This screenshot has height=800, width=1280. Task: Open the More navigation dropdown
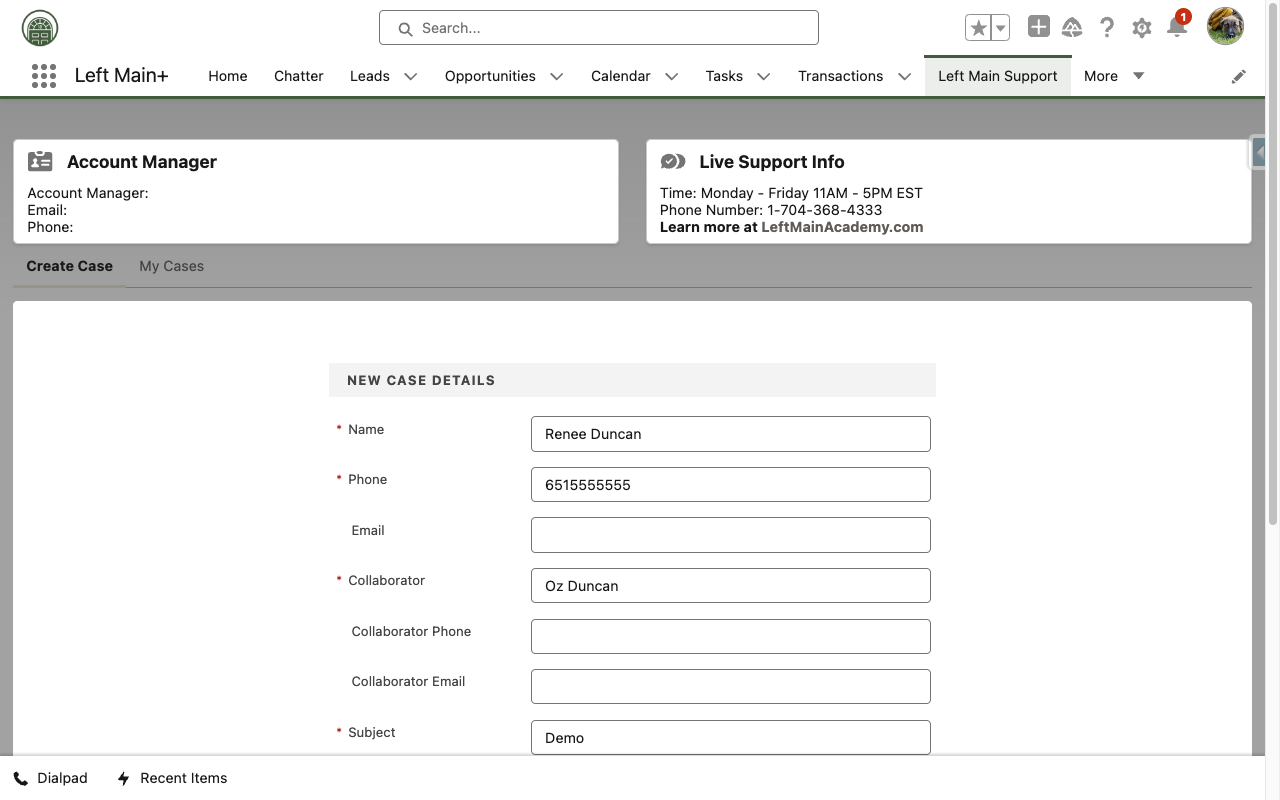[x=1114, y=76]
